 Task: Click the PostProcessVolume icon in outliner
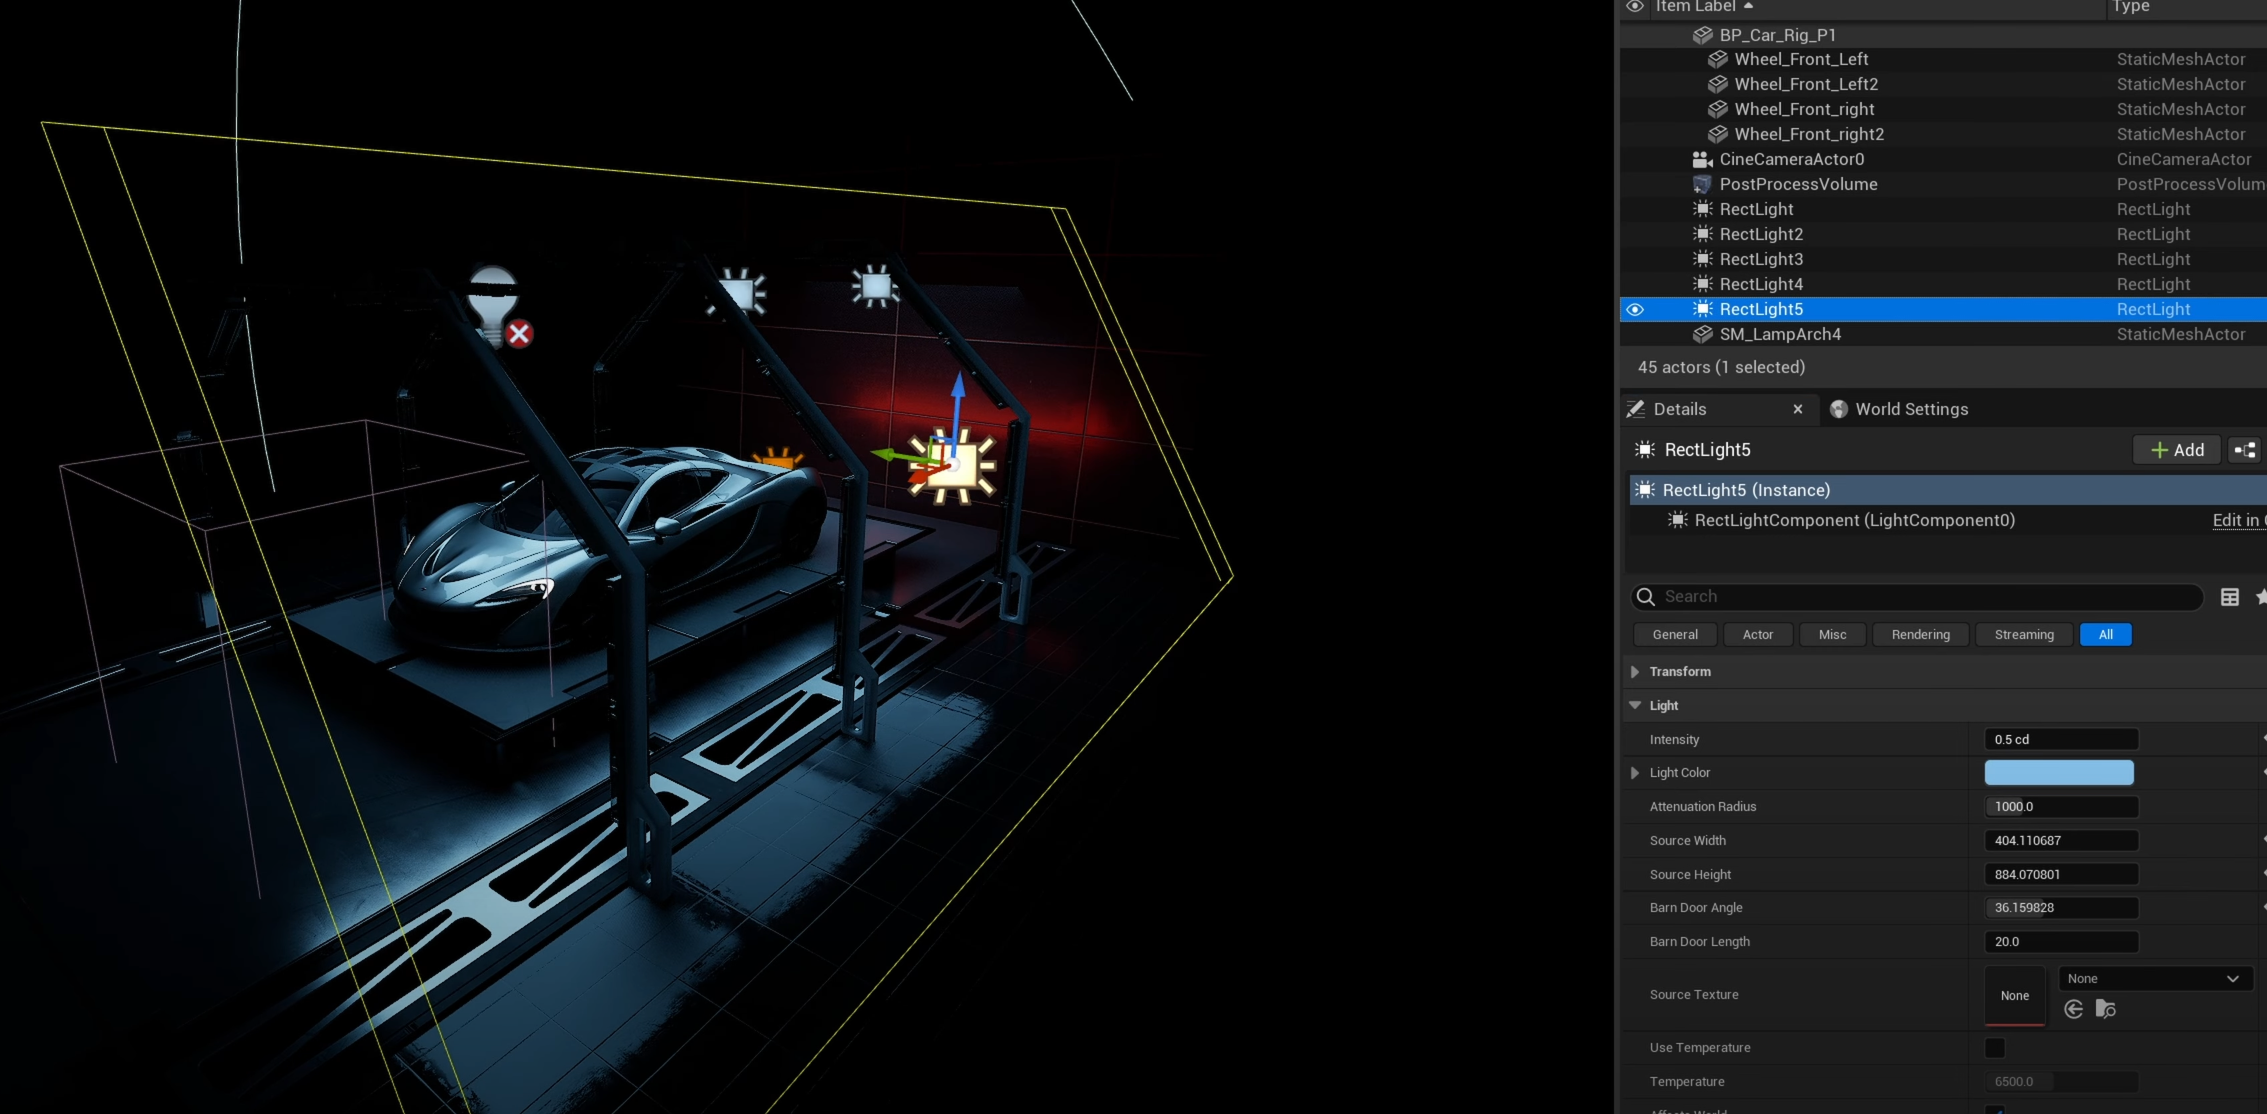pos(1702,184)
